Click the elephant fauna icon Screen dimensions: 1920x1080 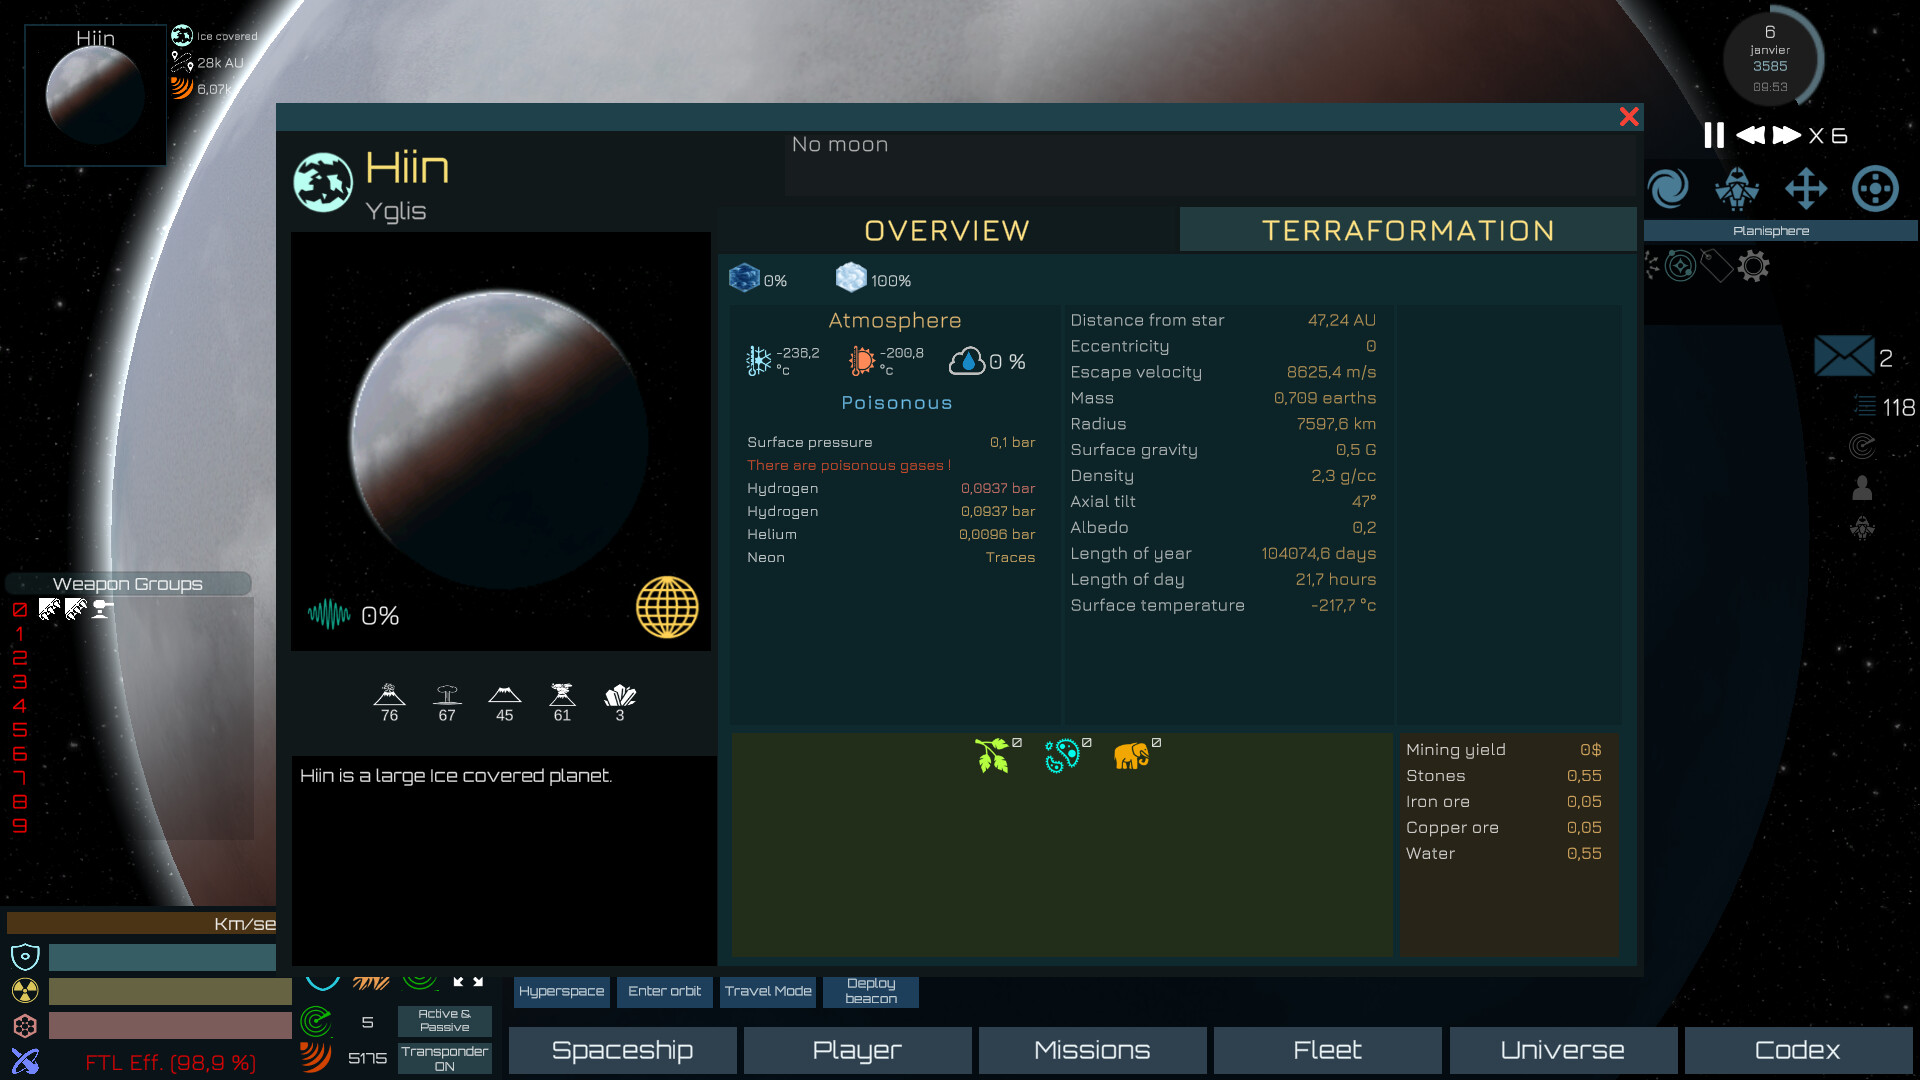tap(1133, 758)
